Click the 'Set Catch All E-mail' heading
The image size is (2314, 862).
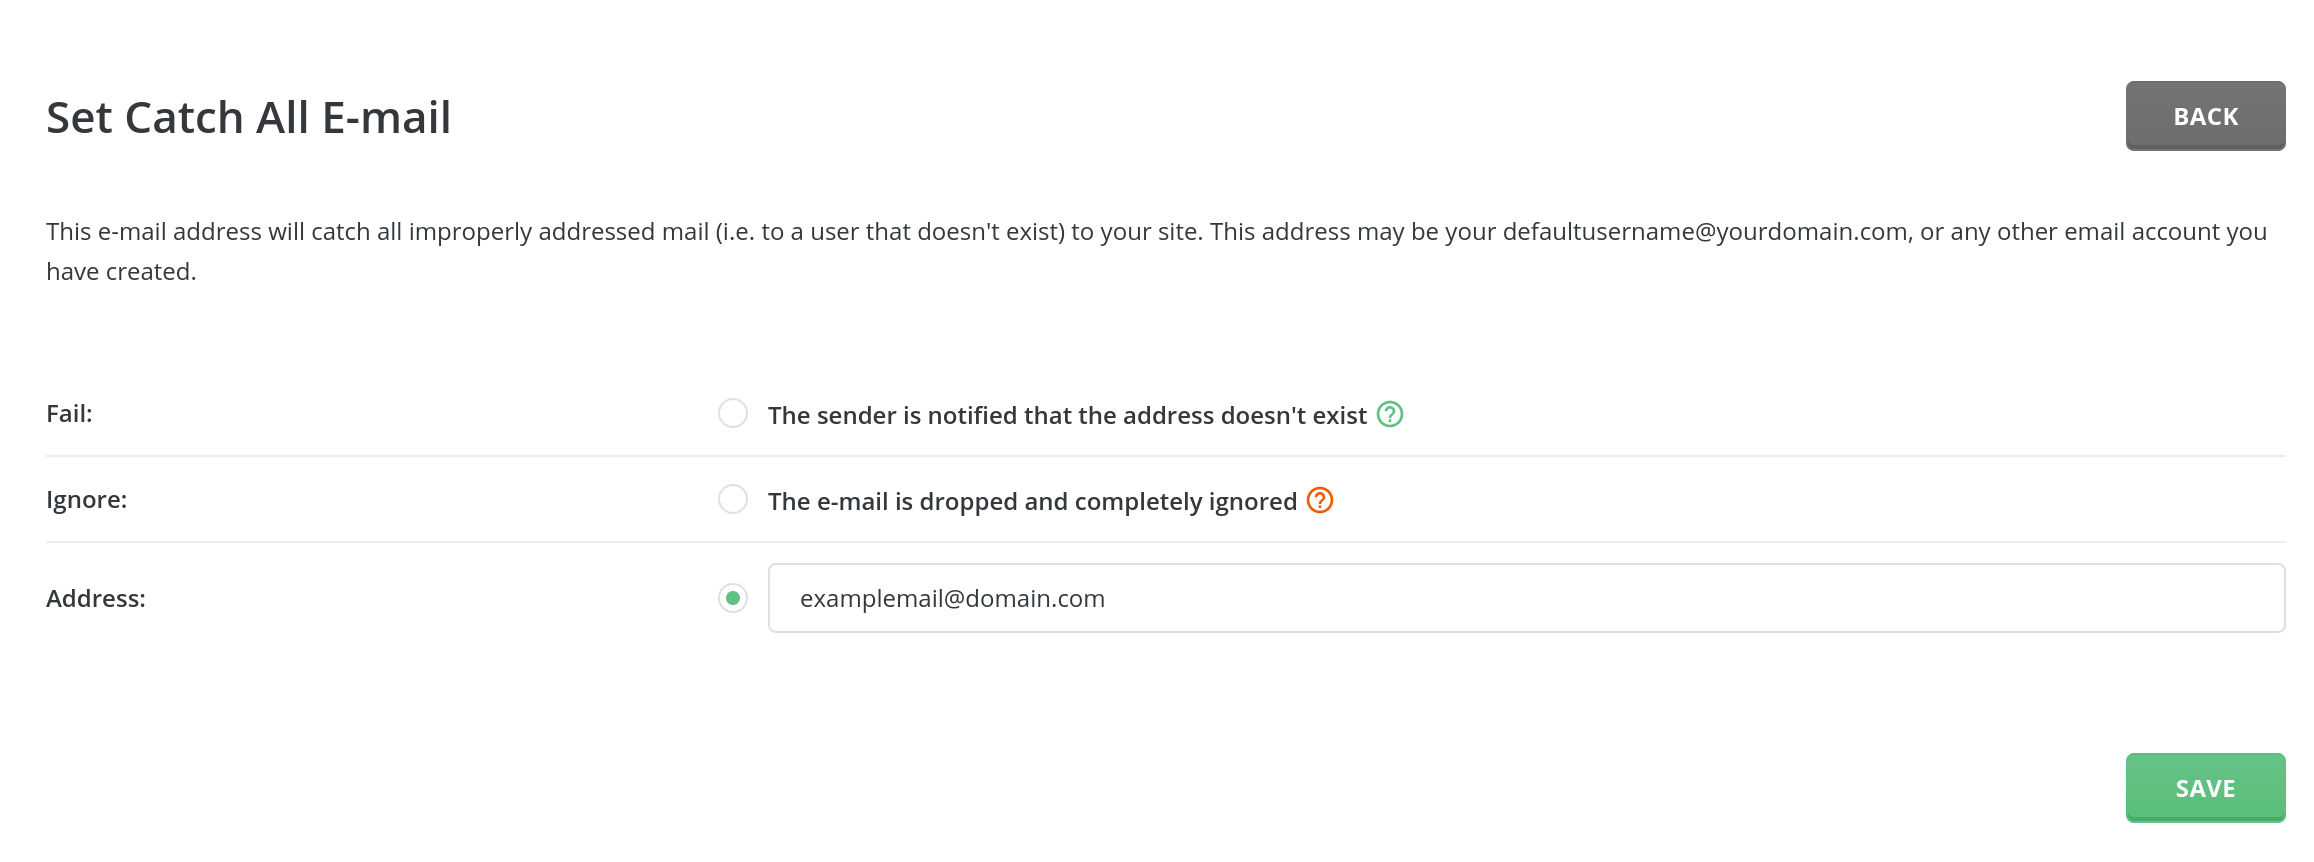(248, 118)
